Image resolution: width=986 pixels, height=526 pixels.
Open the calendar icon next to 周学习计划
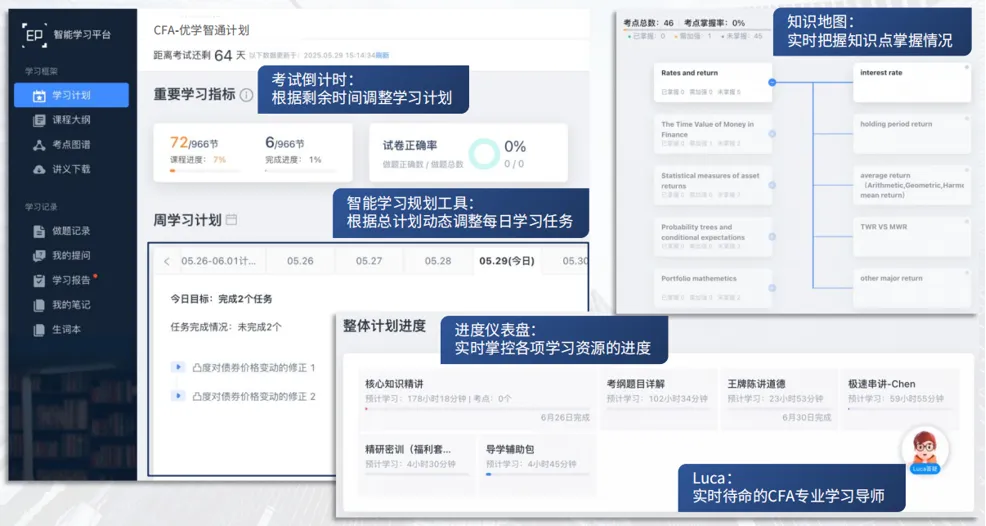pyautogui.click(x=232, y=220)
